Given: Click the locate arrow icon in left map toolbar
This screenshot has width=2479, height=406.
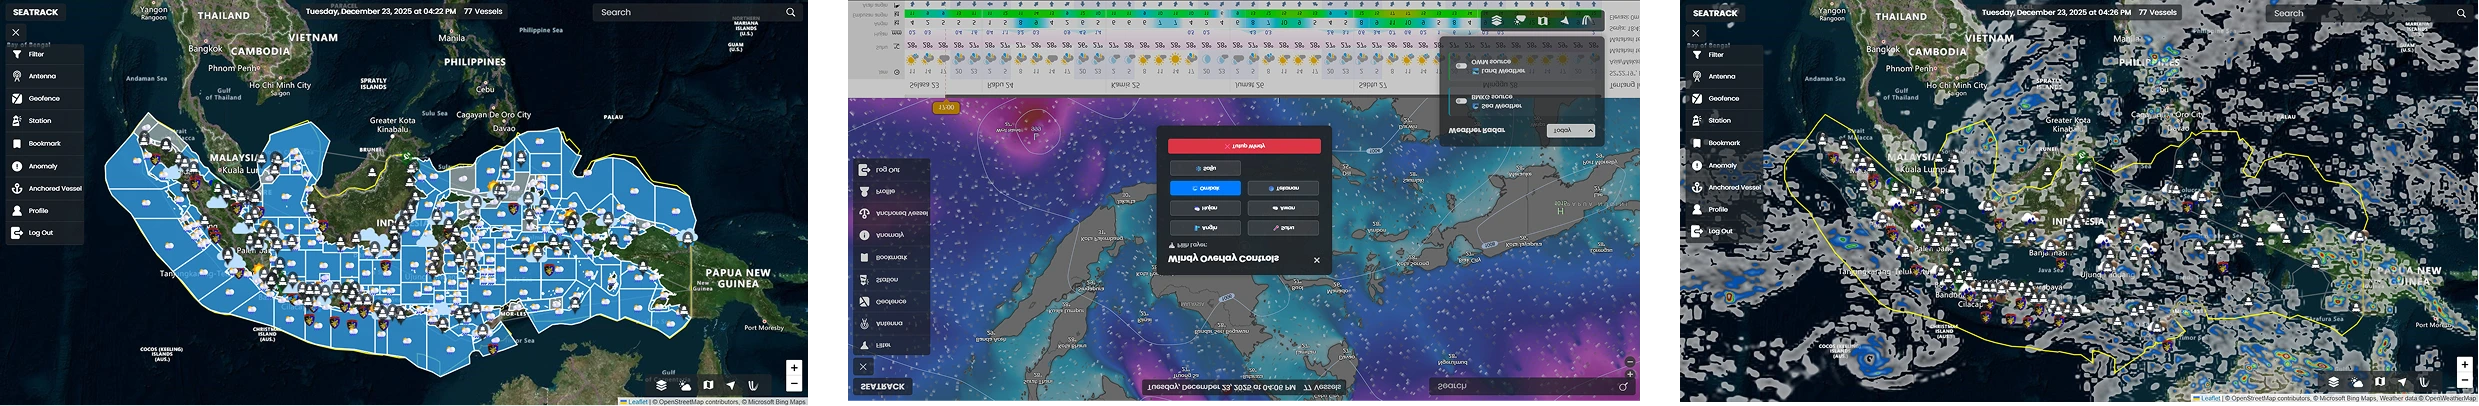Looking at the screenshot, I should [x=730, y=385].
